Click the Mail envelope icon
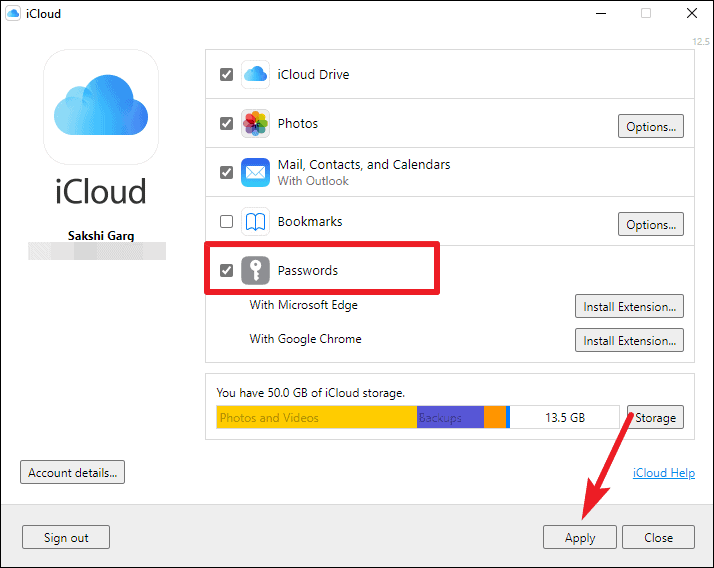714x568 pixels. (x=255, y=173)
